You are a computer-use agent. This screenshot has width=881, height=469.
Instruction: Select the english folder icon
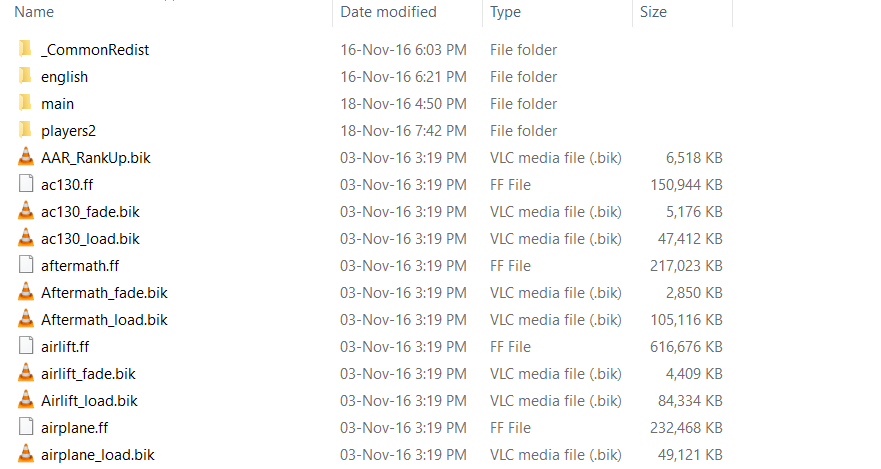coord(26,77)
